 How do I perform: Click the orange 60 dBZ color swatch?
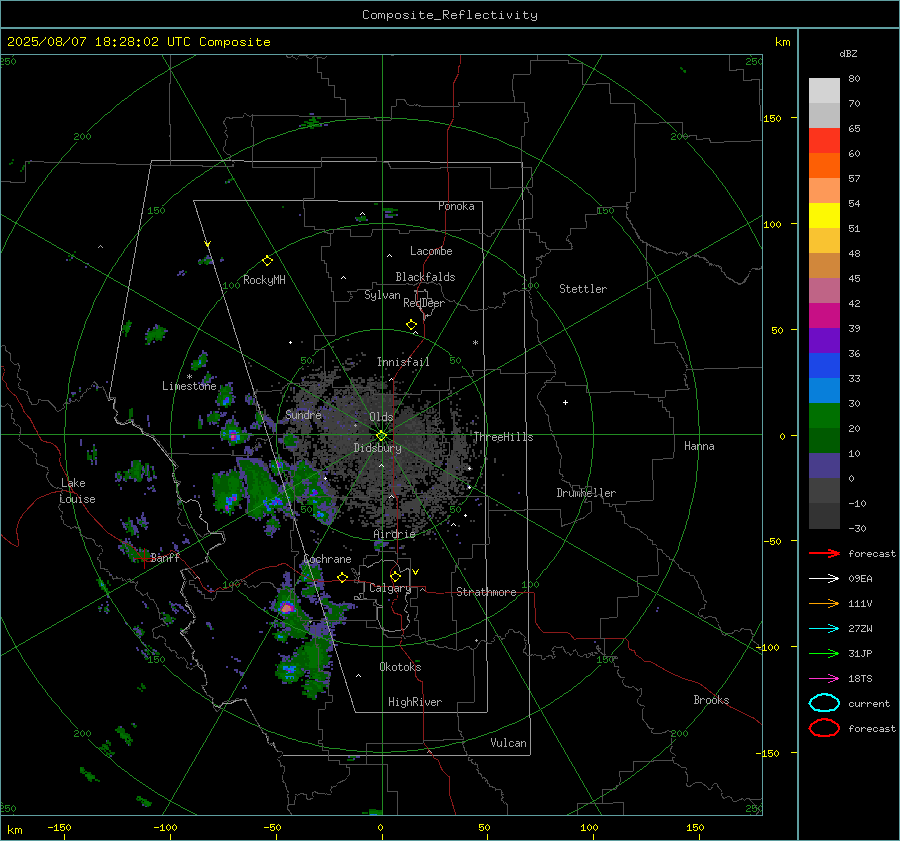pos(824,165)
